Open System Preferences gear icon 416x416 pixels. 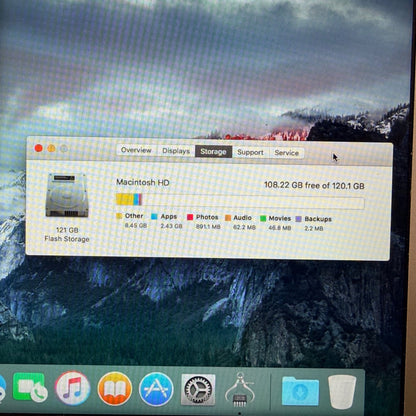click(x=198, y=390)
